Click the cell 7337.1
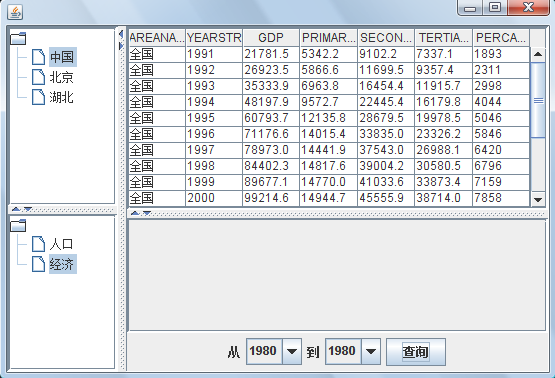Viewport: 555px width, 378px height. pyautogui.click(x=444, y=54)
